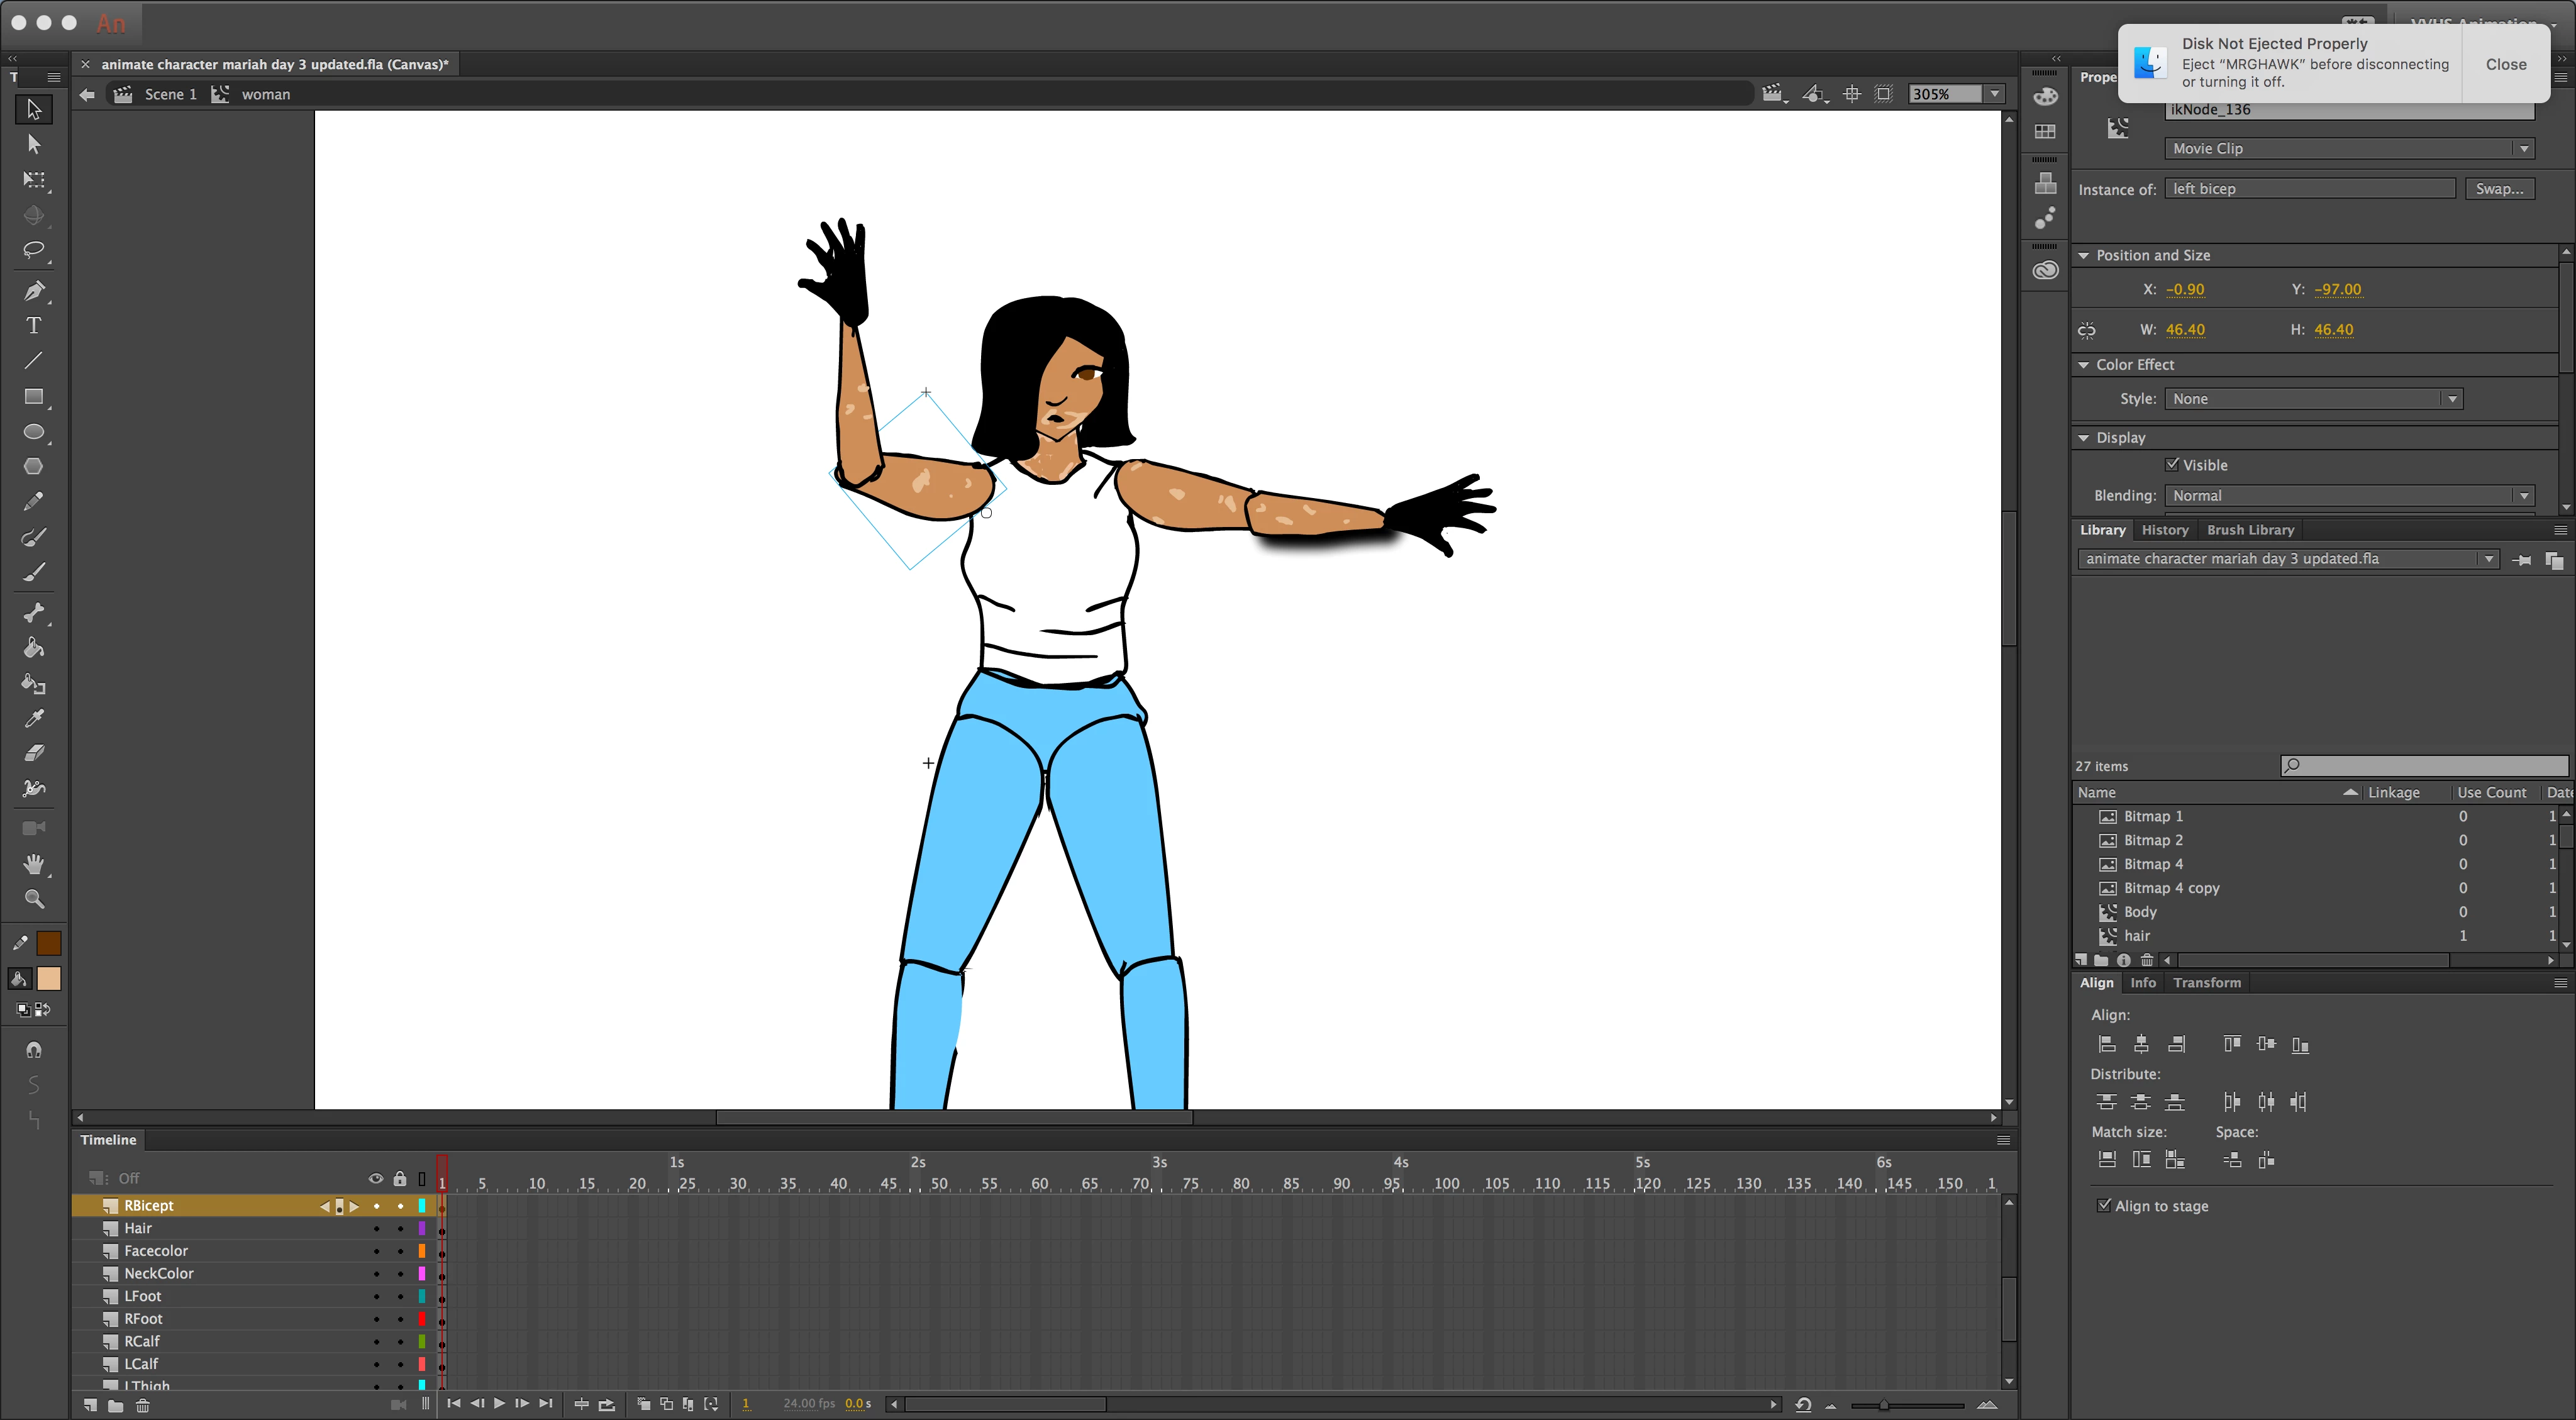
Task: Toggle visibility dot on Hair layer
Action: point(377,1228)
